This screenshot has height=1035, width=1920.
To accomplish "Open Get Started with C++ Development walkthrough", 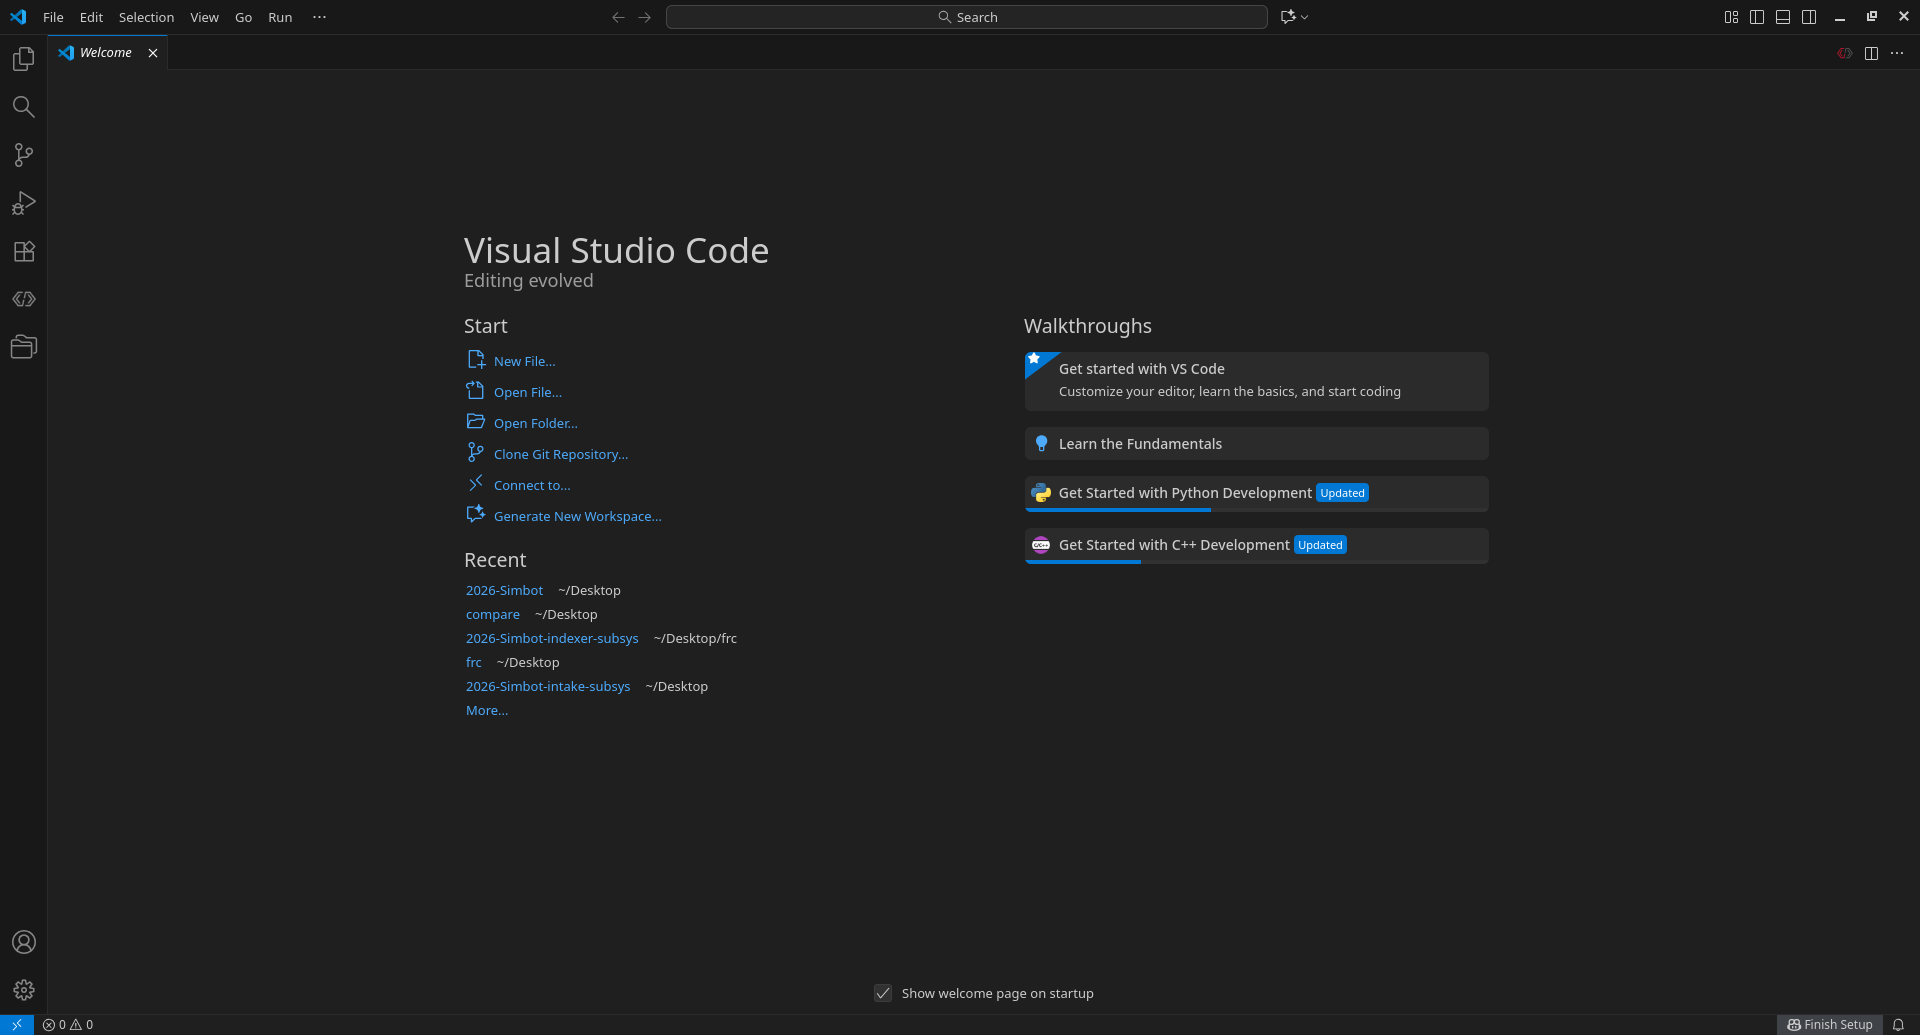I will [x=1257, y=545].
